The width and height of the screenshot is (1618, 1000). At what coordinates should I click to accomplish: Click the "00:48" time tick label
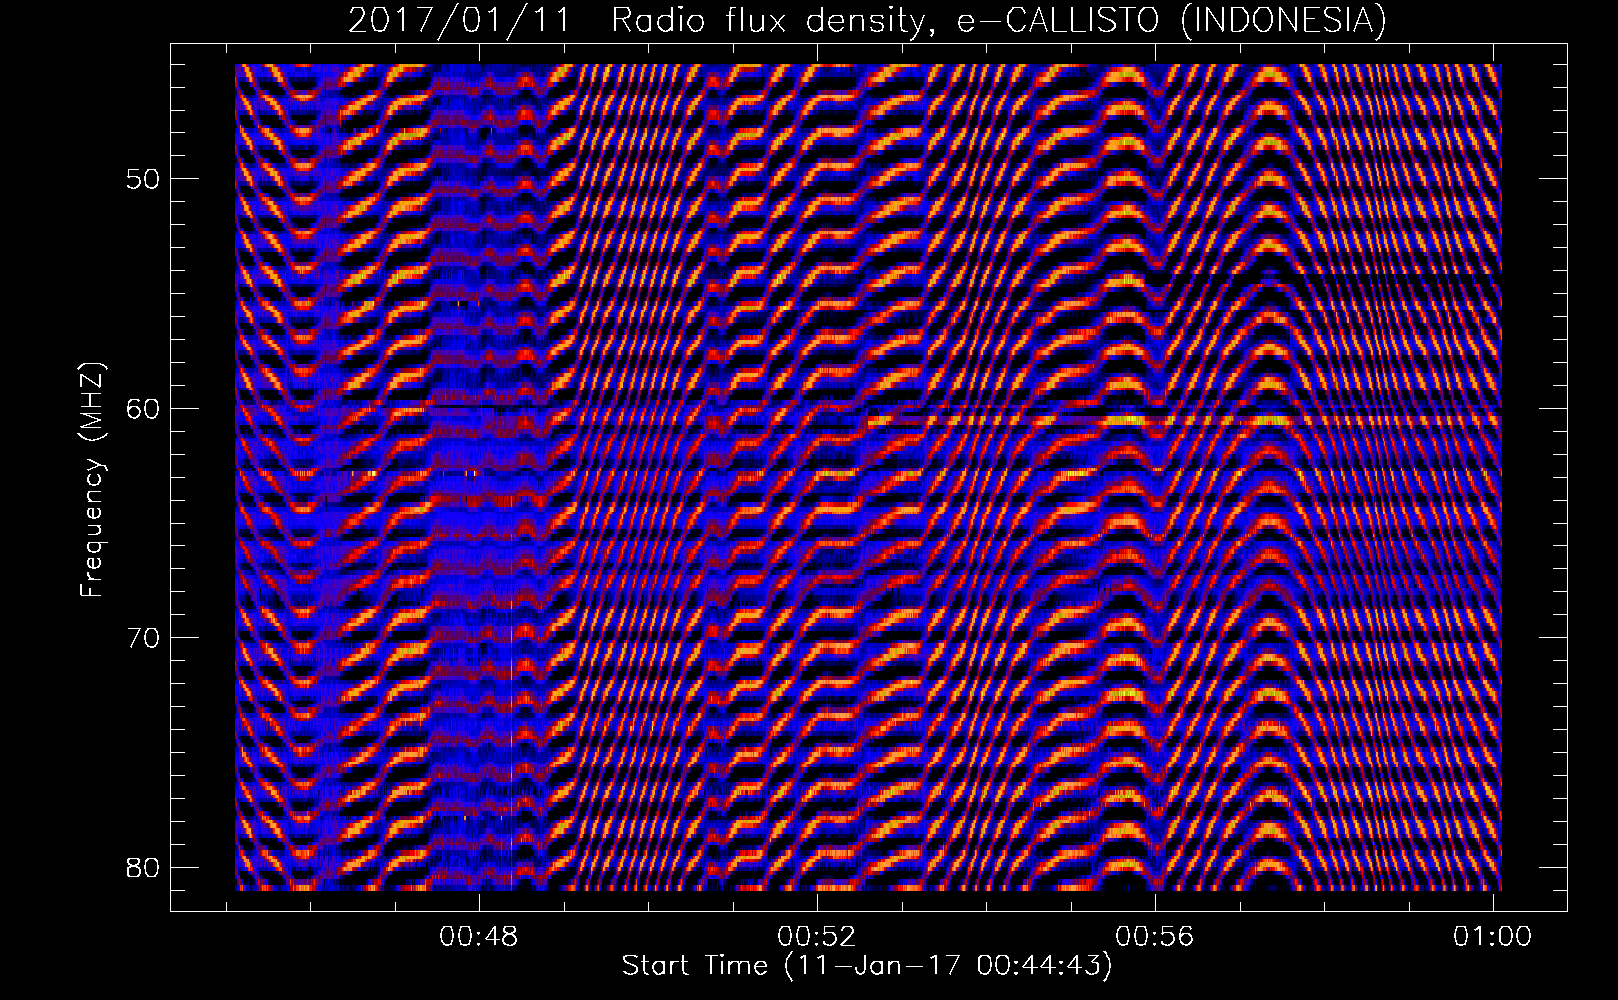pos(479,937)
